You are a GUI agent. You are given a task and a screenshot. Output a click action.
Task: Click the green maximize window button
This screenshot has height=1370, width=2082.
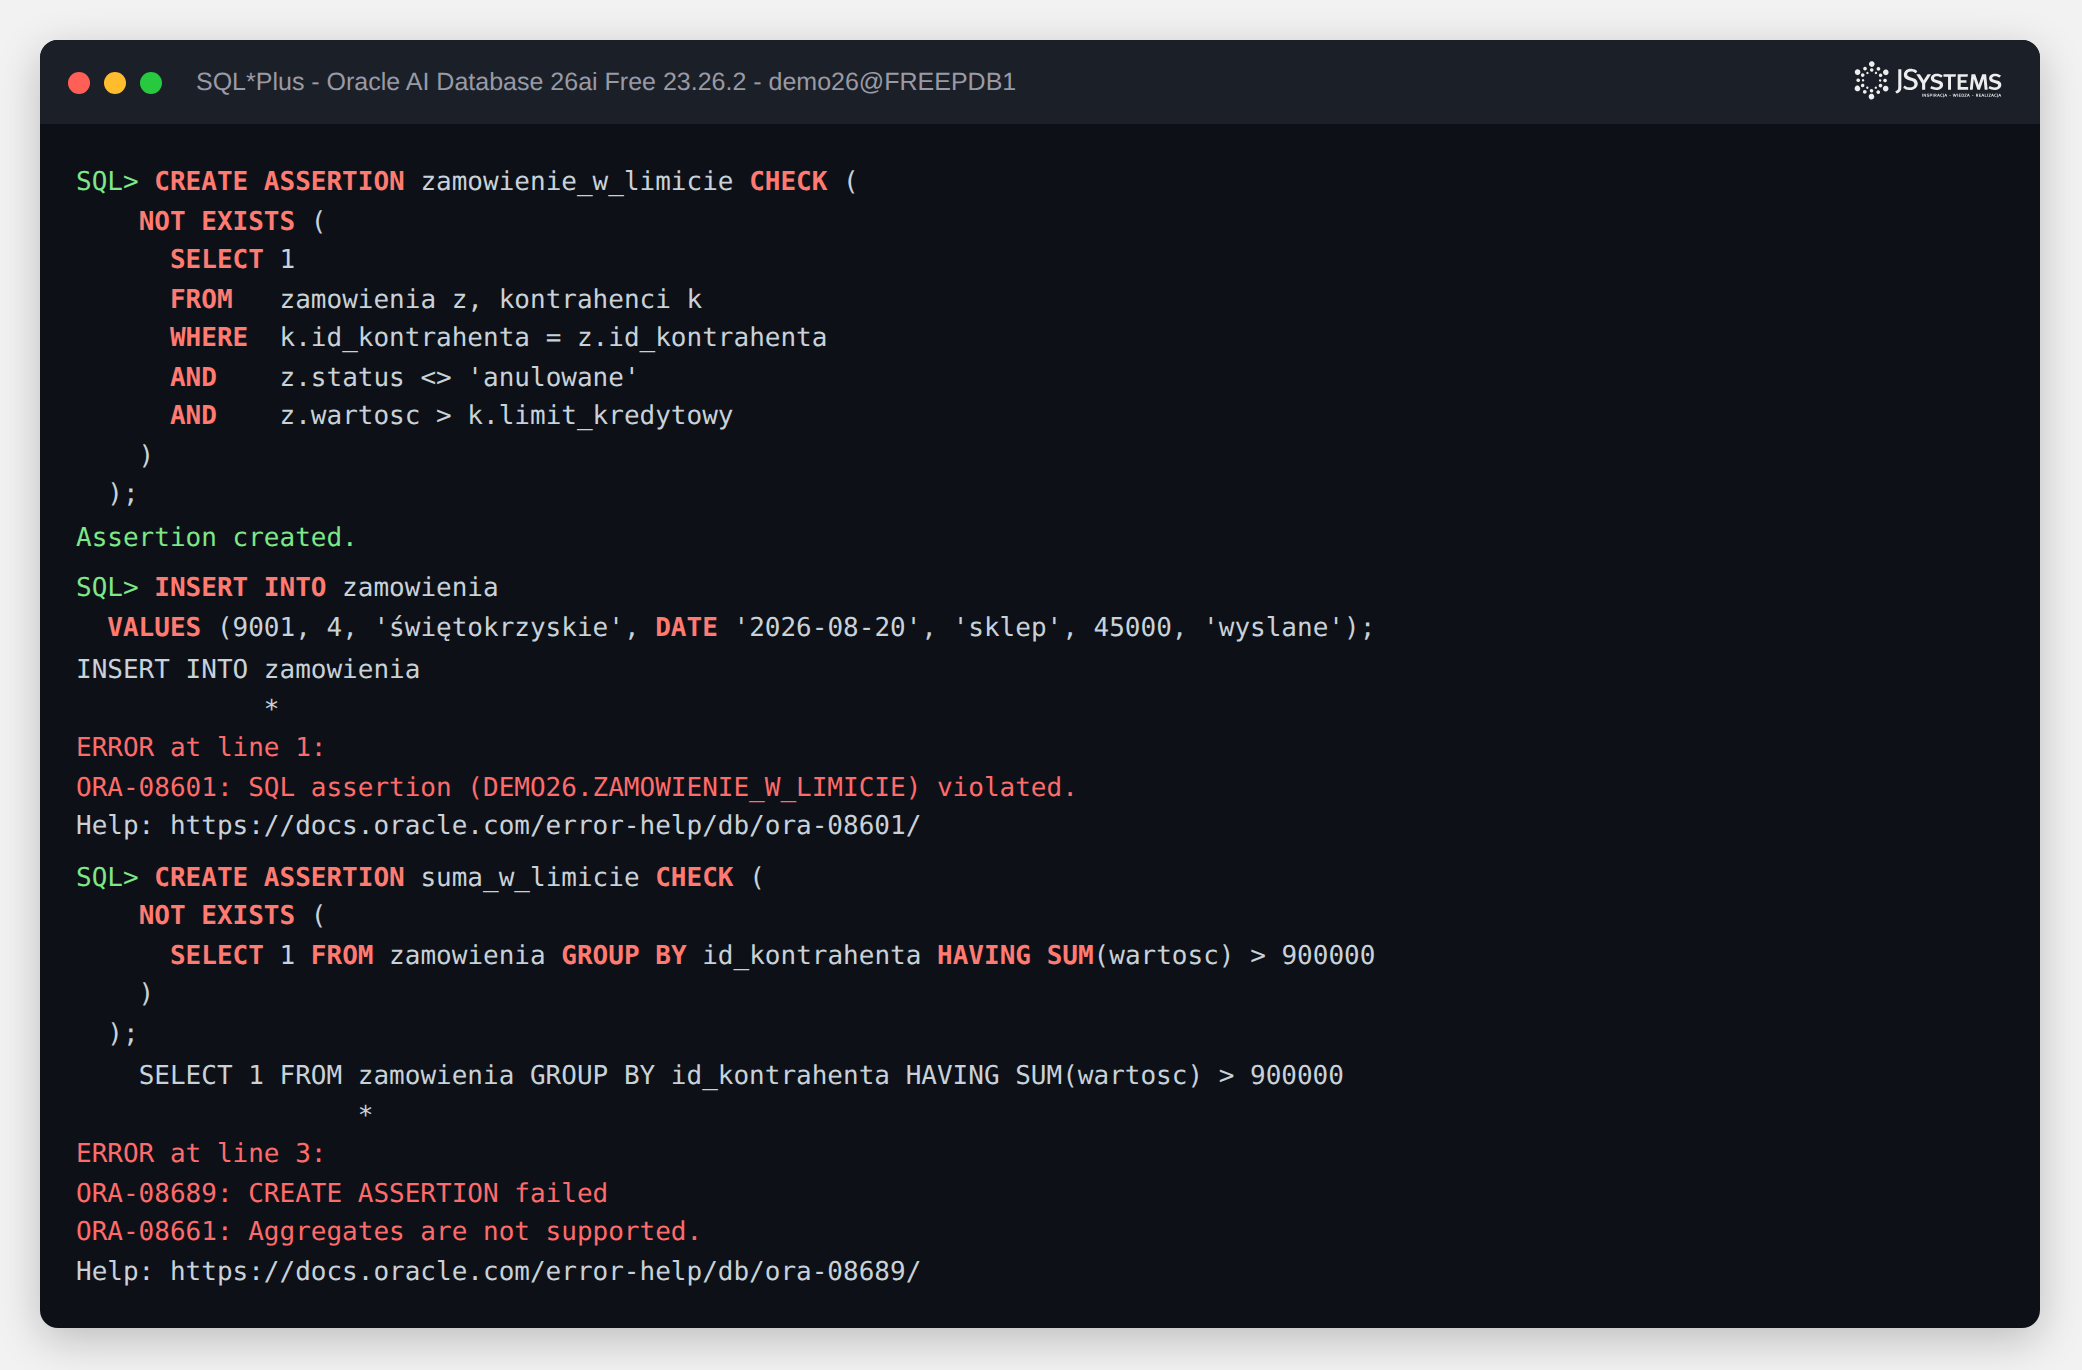[x=151, y=83]
